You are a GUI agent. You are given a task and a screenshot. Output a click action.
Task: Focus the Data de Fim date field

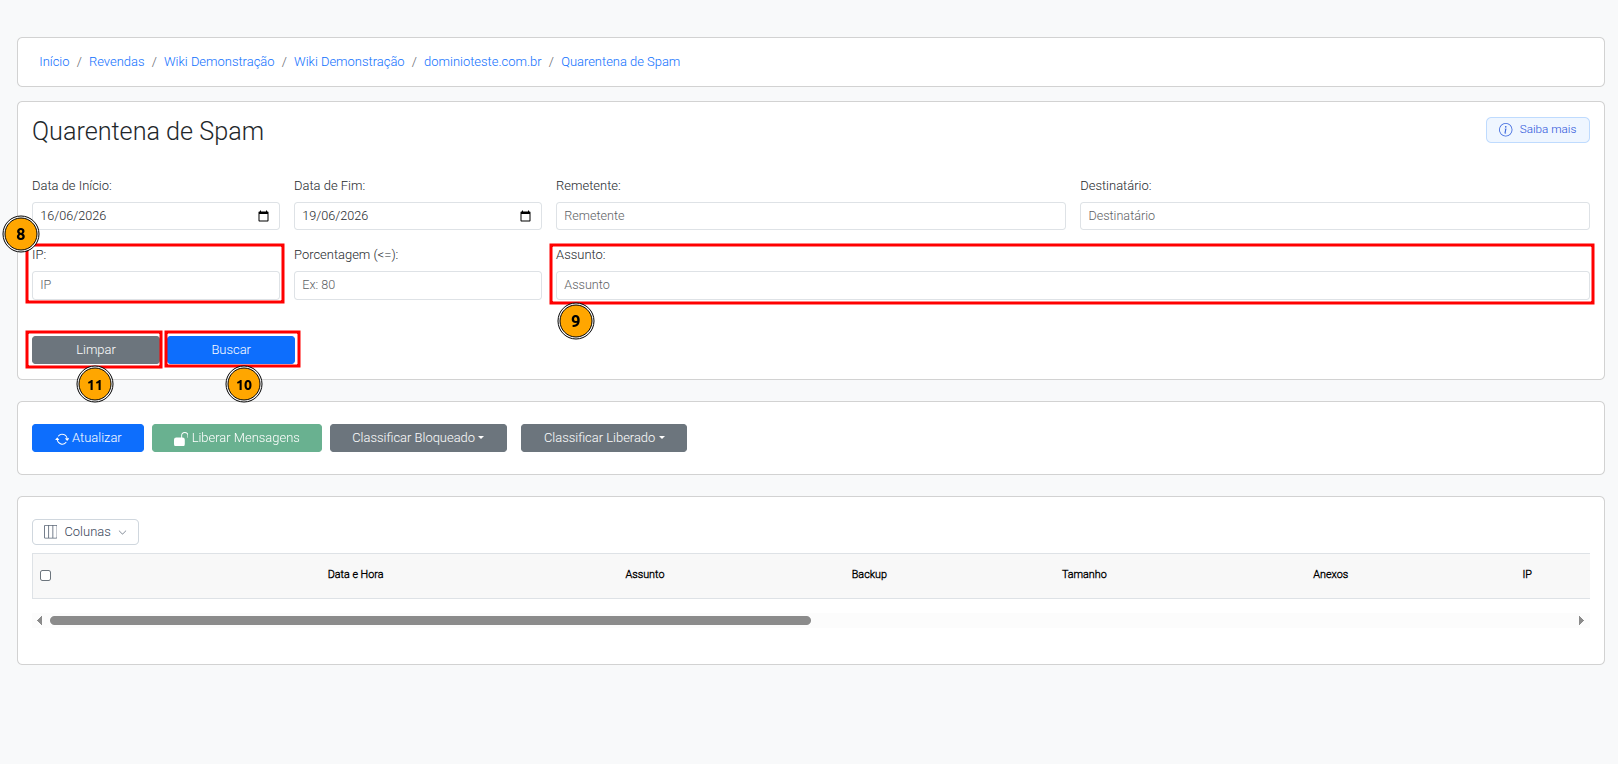(x=418, y=216)
